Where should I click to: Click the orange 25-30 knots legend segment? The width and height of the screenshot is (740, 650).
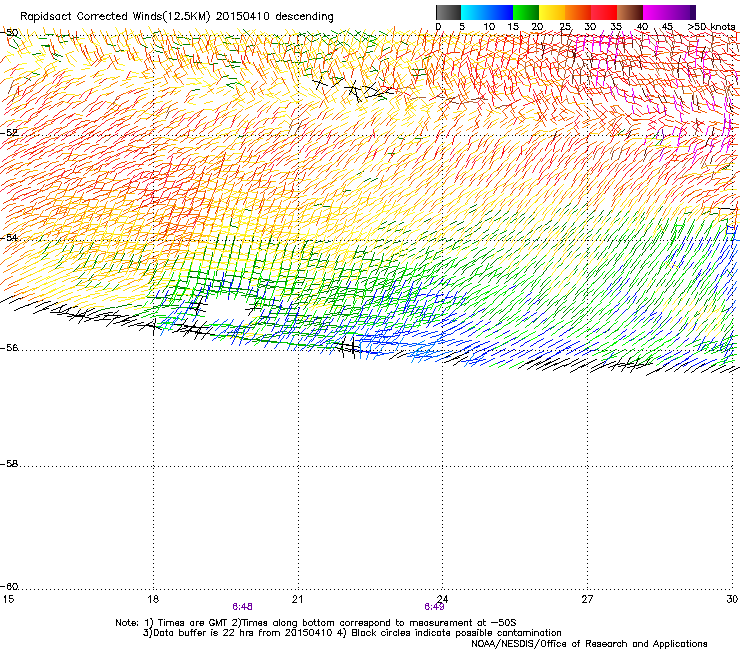coord(578,12)
